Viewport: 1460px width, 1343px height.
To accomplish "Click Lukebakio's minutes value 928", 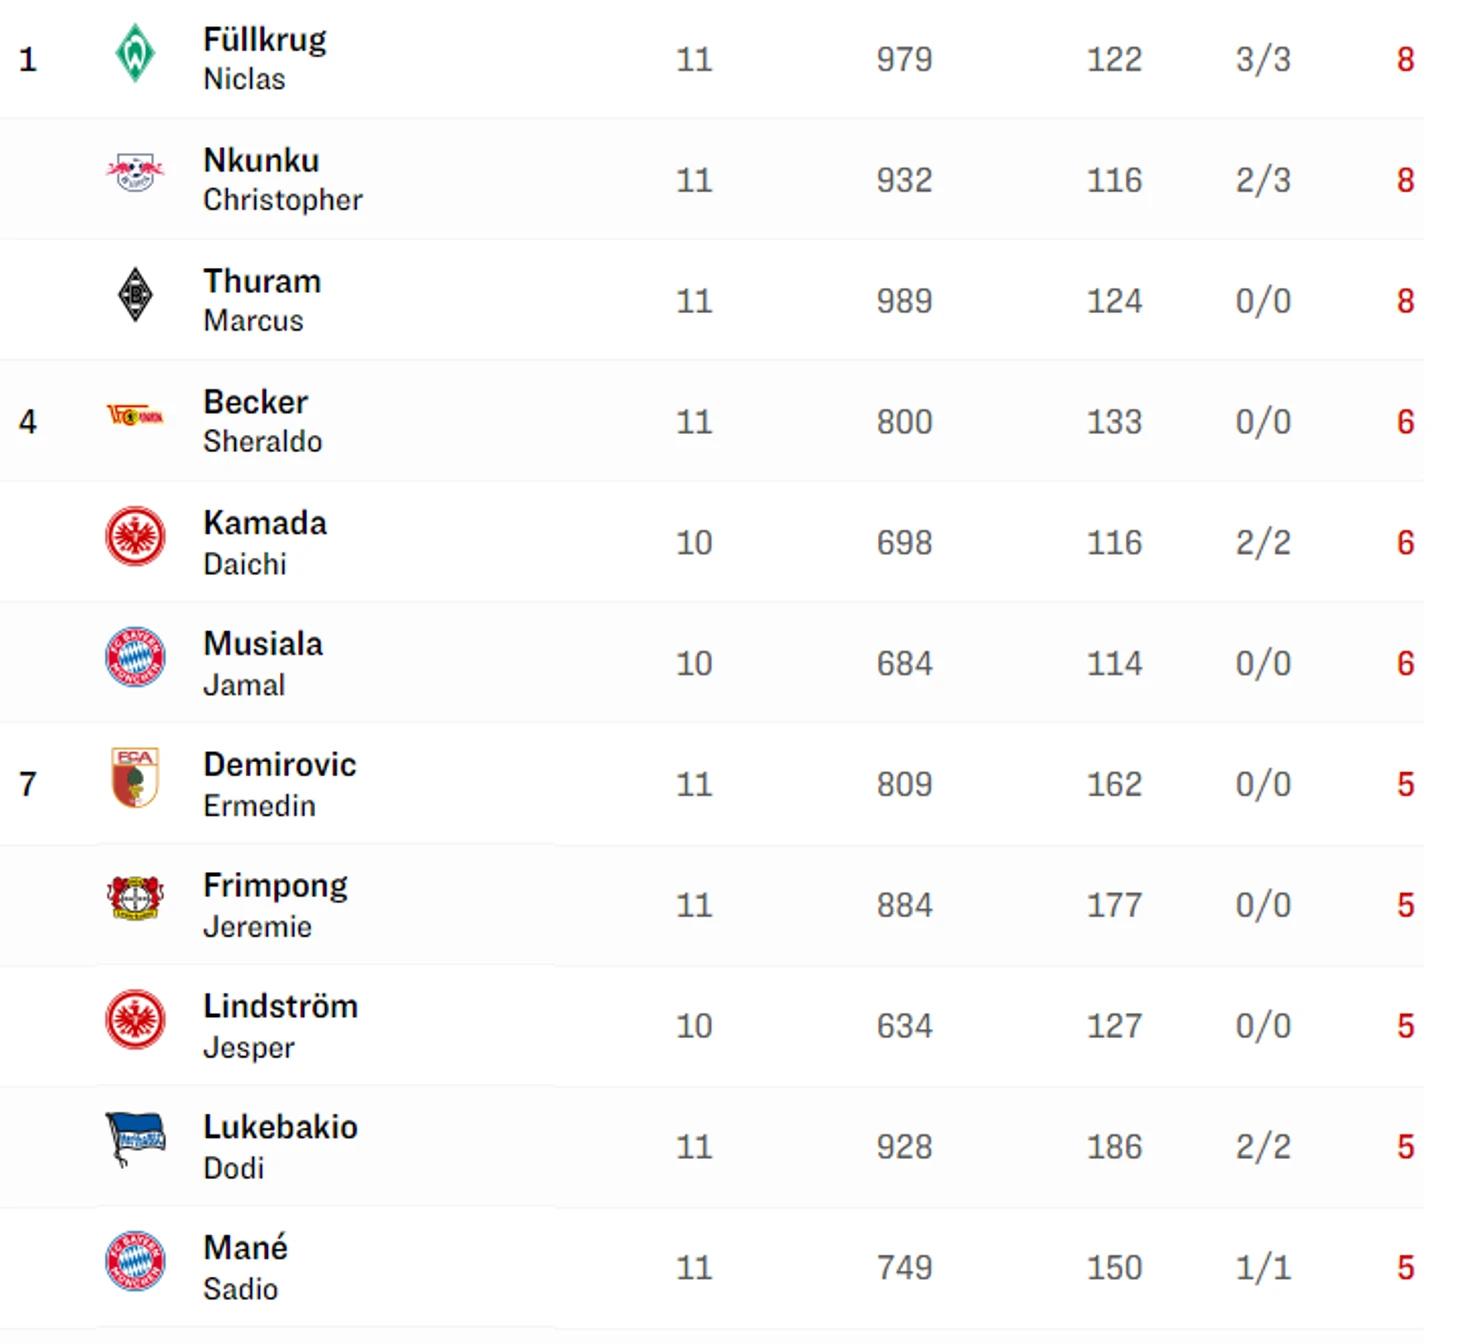I will click(904, 1147).
